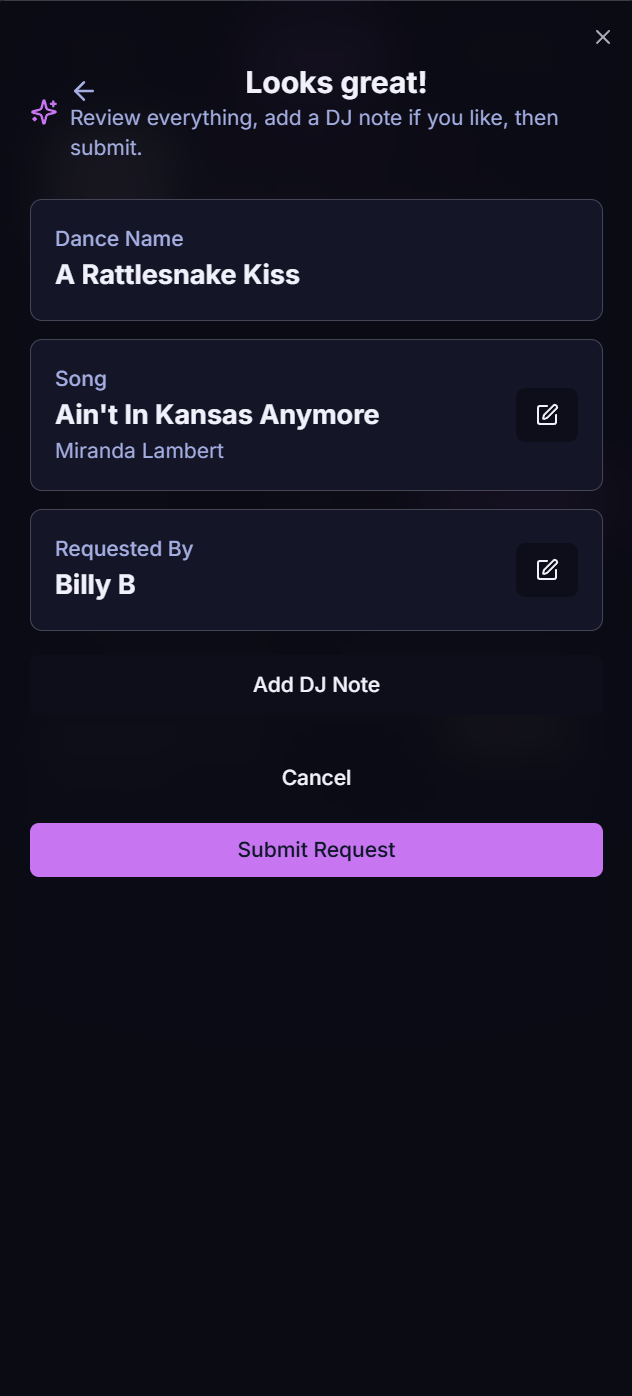Screen dimensions: 632x1396
Task: Tap the A Rattlesnake Kiss dance title
Action: [x=177, y=274]
